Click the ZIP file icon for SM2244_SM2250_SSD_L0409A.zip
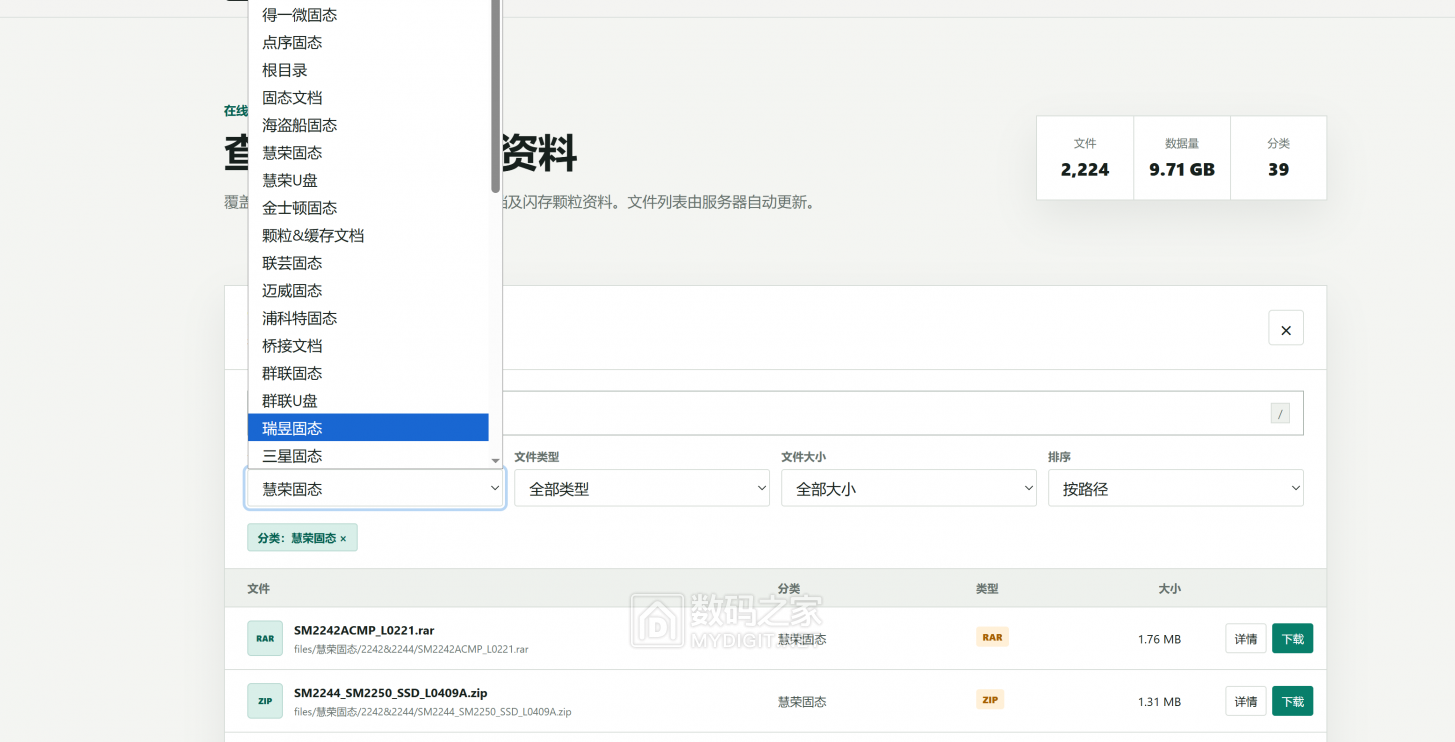Viewport: 1455px width, 742px height. [x=265, y=701]
